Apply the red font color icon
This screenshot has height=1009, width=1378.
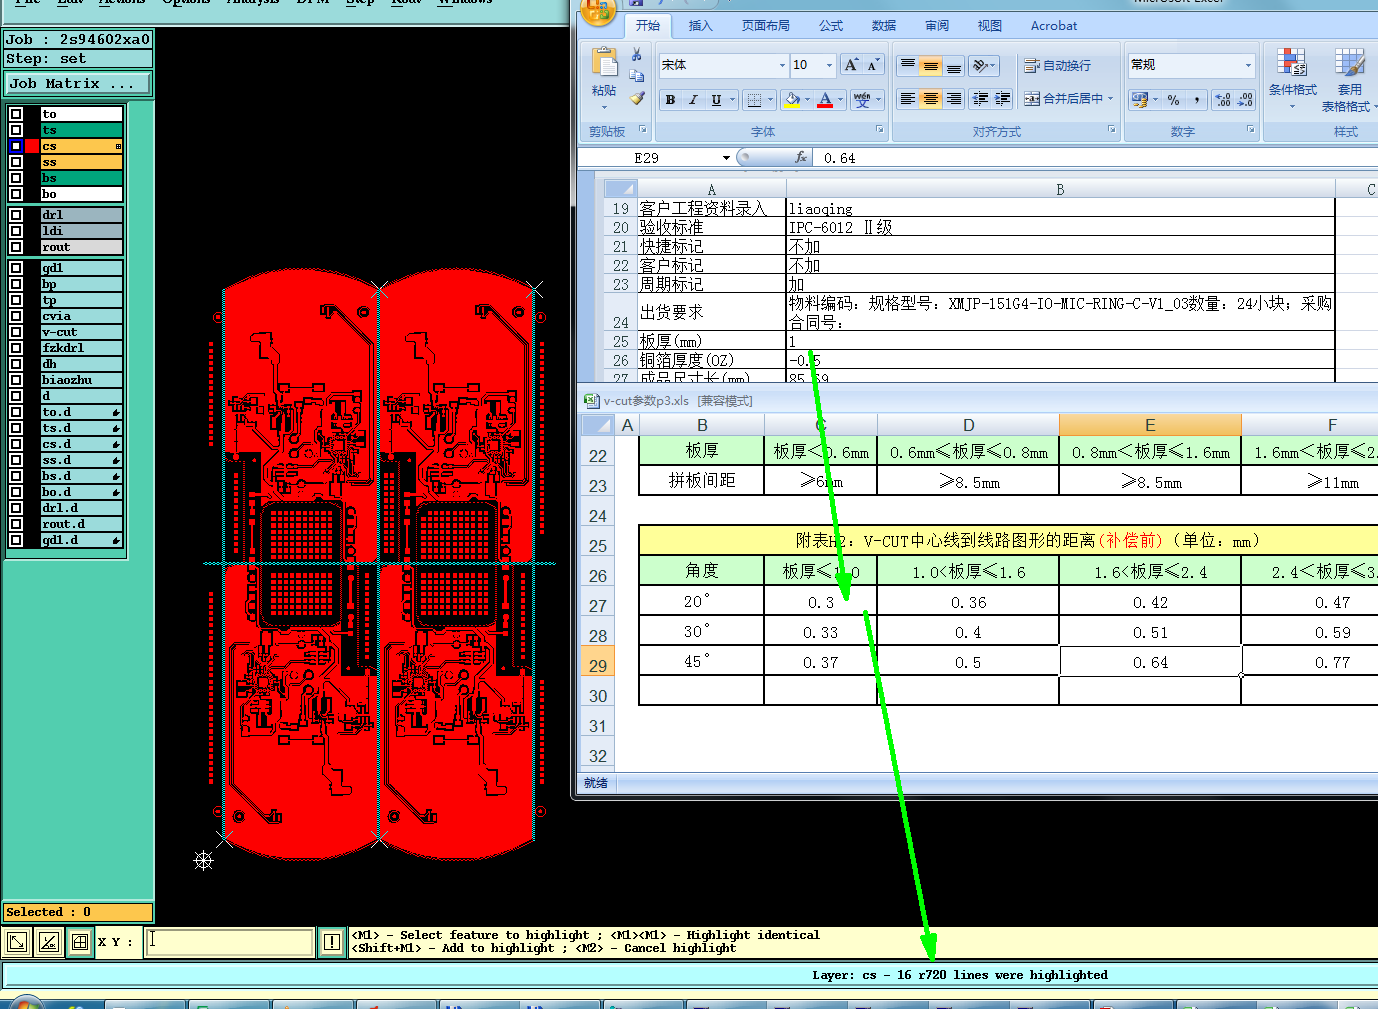click(825, 100)
